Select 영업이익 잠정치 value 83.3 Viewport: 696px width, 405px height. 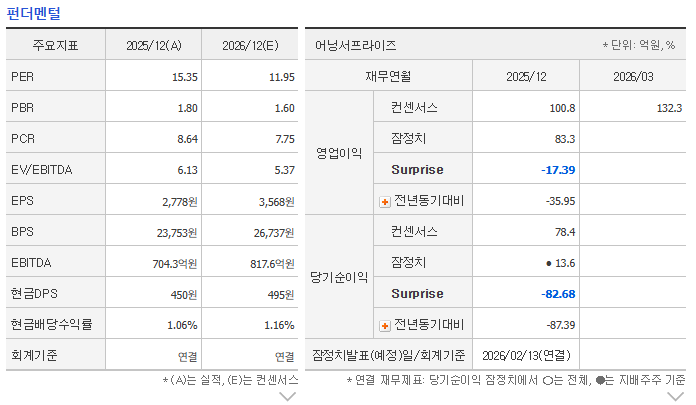tap(565, 139)
